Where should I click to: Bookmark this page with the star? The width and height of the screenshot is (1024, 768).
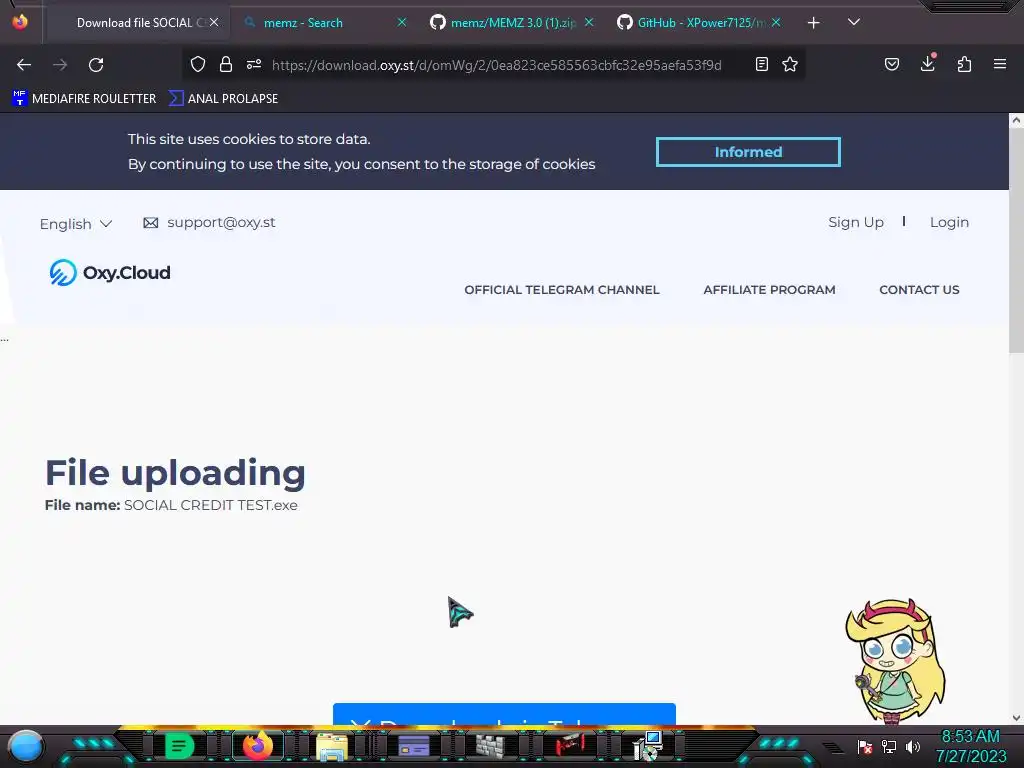point(790,64)
